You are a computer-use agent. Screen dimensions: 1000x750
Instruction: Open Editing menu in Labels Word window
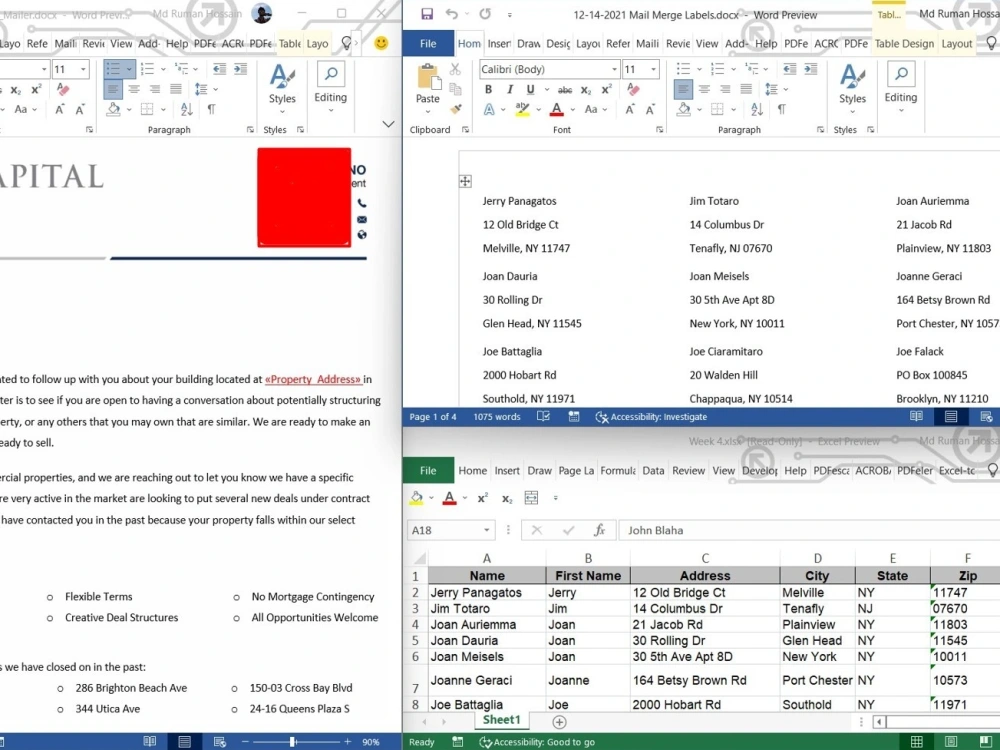[x=901, y=88]
